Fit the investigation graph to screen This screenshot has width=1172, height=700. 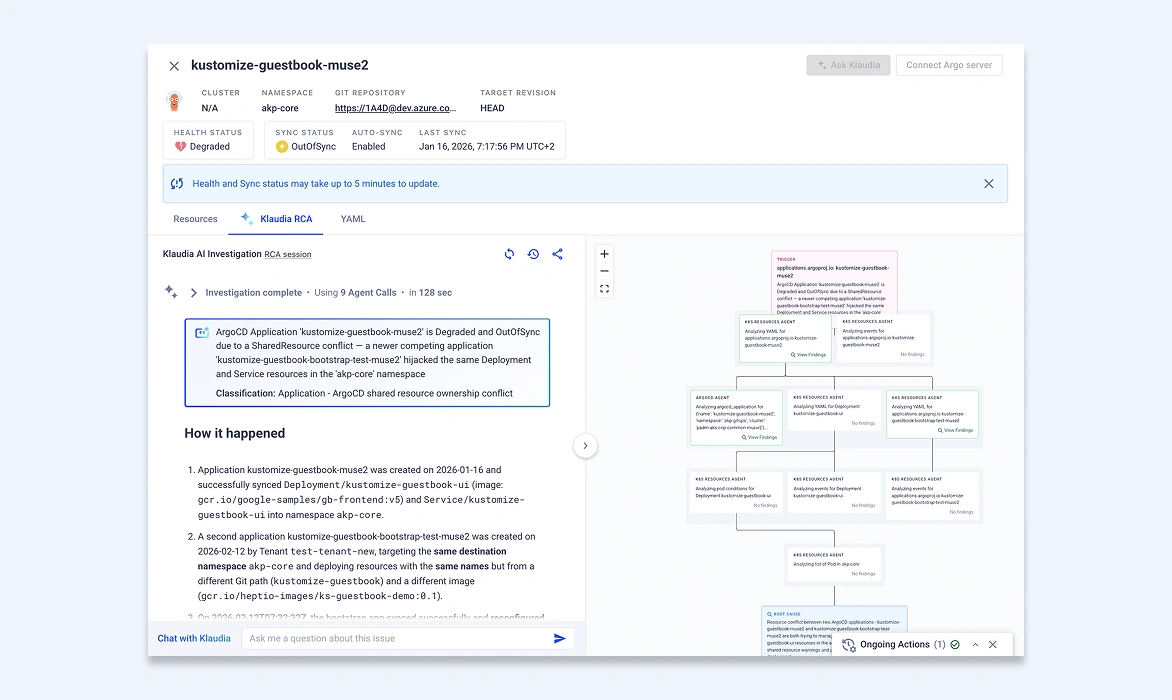pyautogui.click(x=605, y=288)
